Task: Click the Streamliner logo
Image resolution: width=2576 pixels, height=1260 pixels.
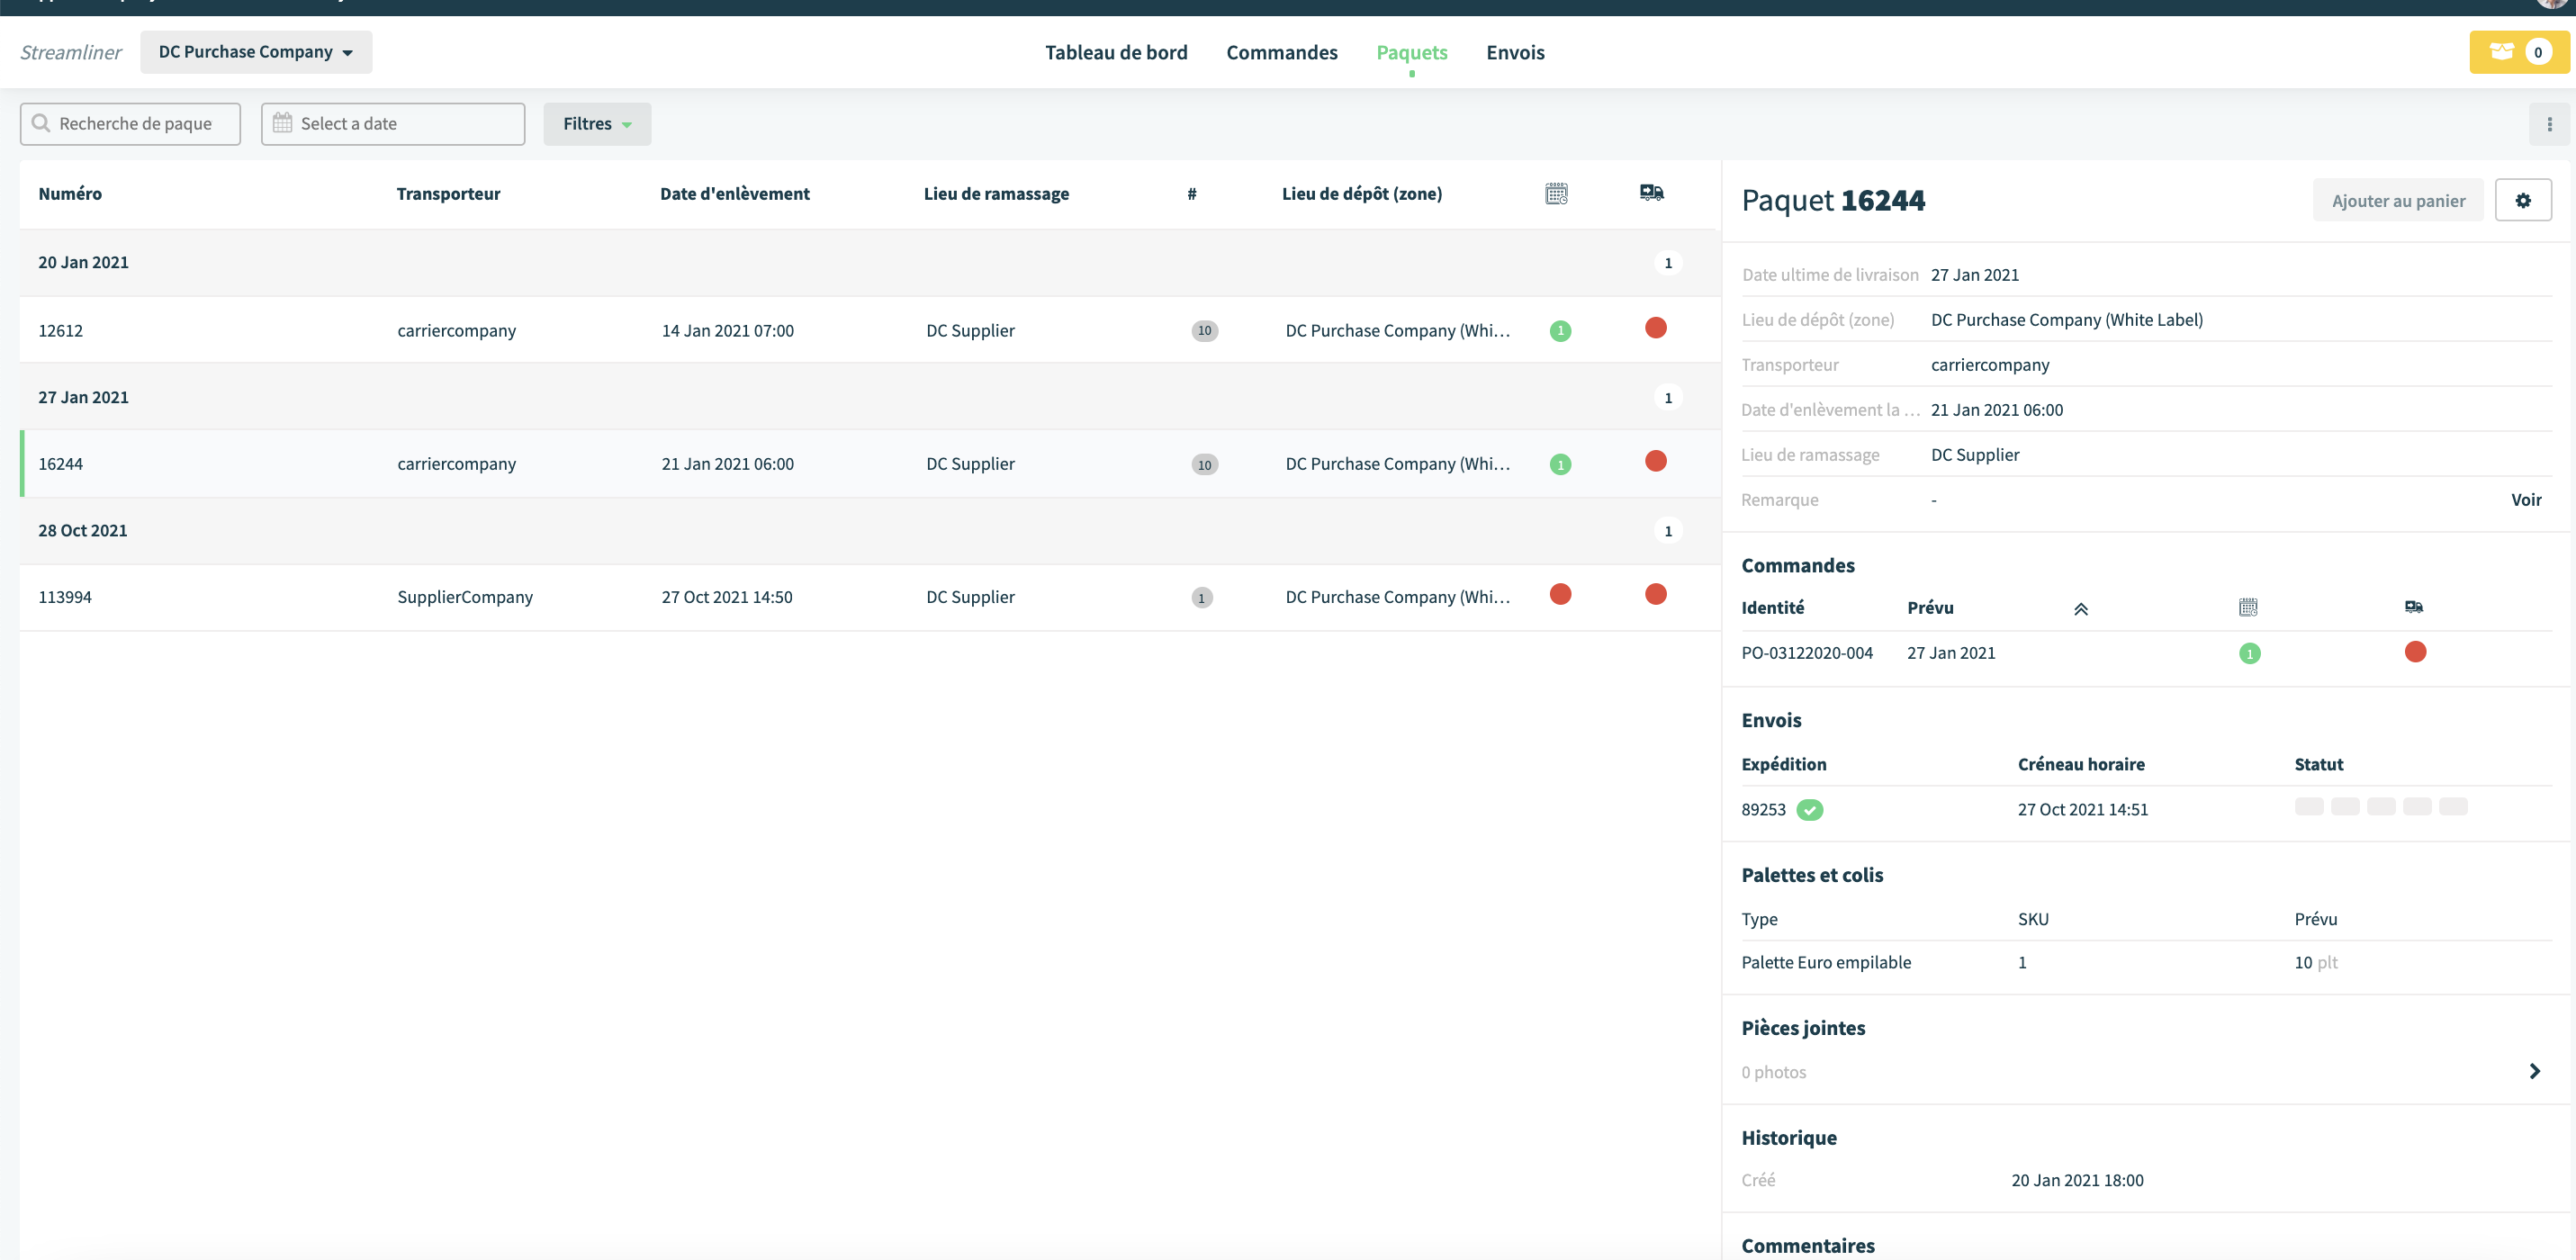Action: [x=71, y=52]
